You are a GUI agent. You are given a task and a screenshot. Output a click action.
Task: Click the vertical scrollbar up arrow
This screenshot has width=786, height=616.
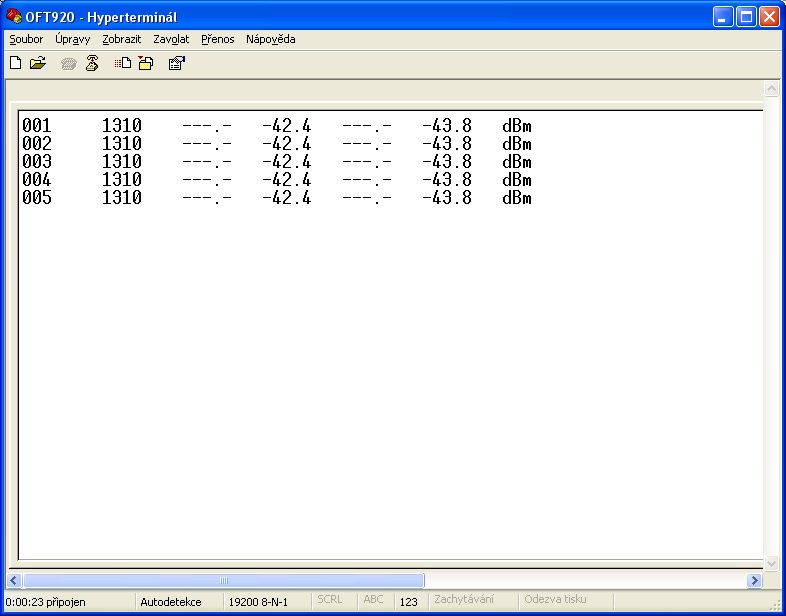pos(771,89)
